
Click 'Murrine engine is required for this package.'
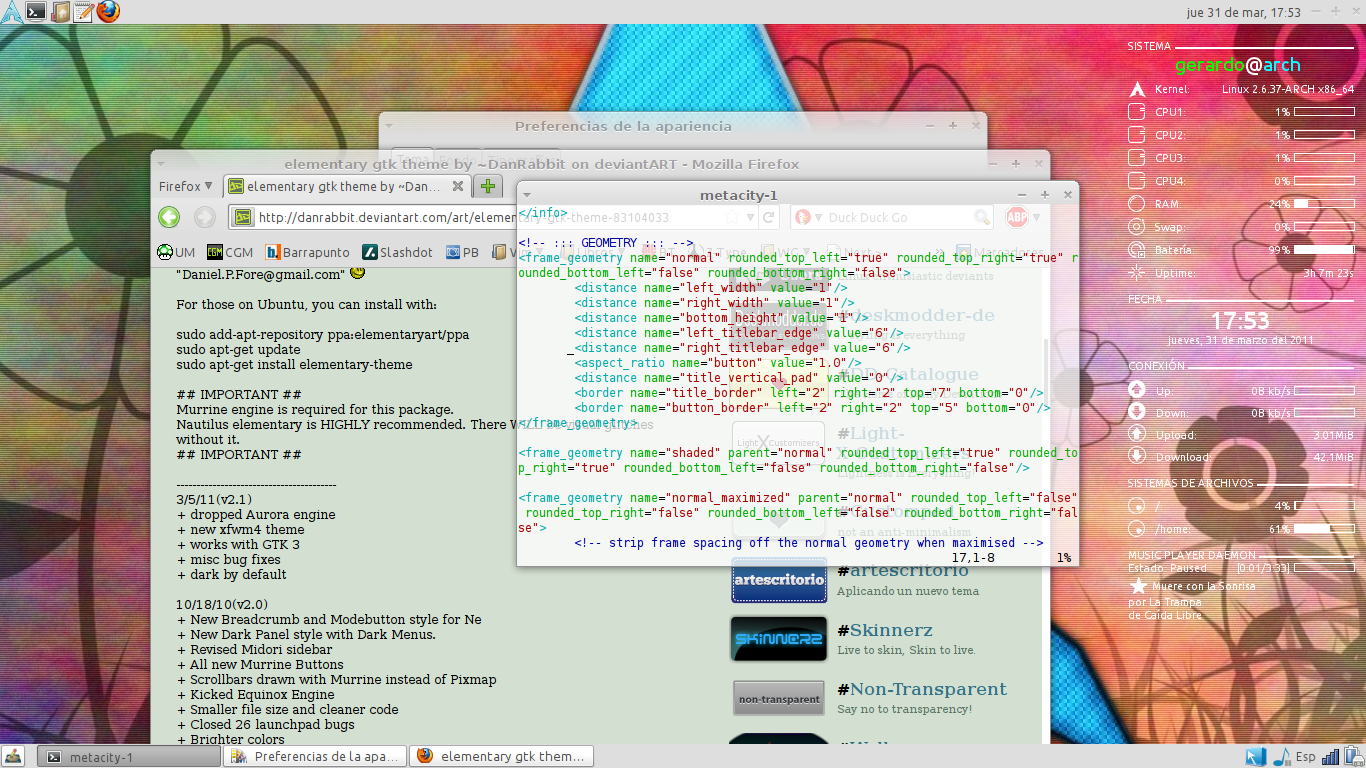pos(315,410)
